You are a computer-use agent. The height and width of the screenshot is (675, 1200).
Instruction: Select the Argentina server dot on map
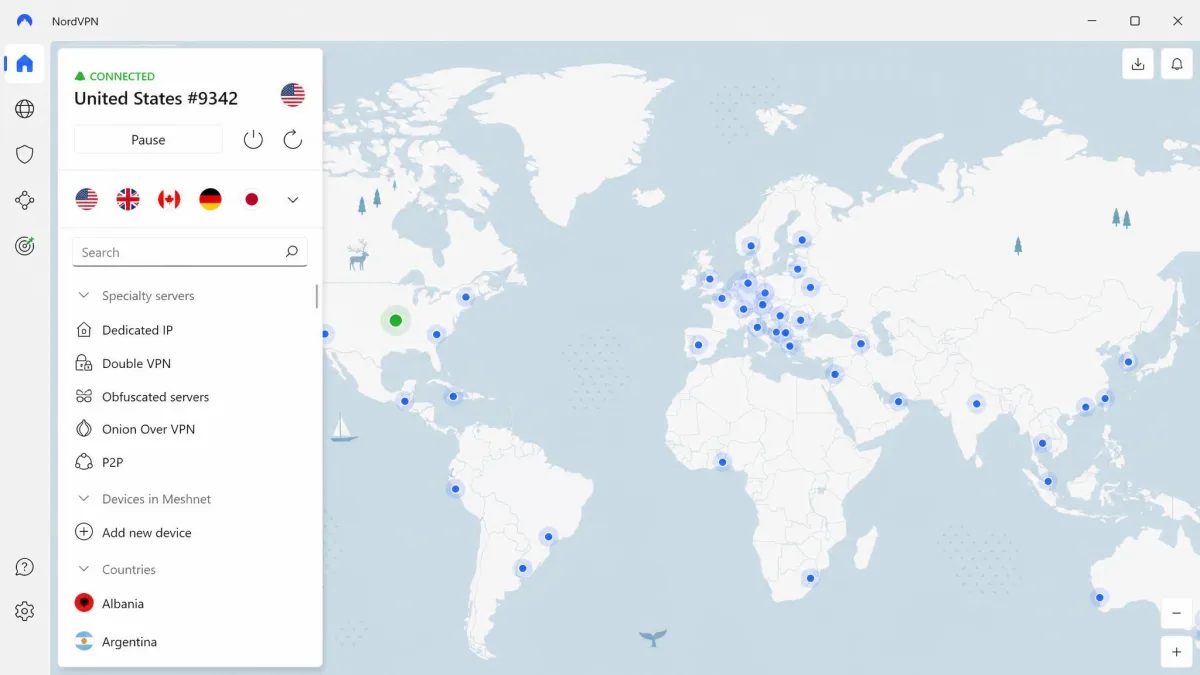point(522,569)
